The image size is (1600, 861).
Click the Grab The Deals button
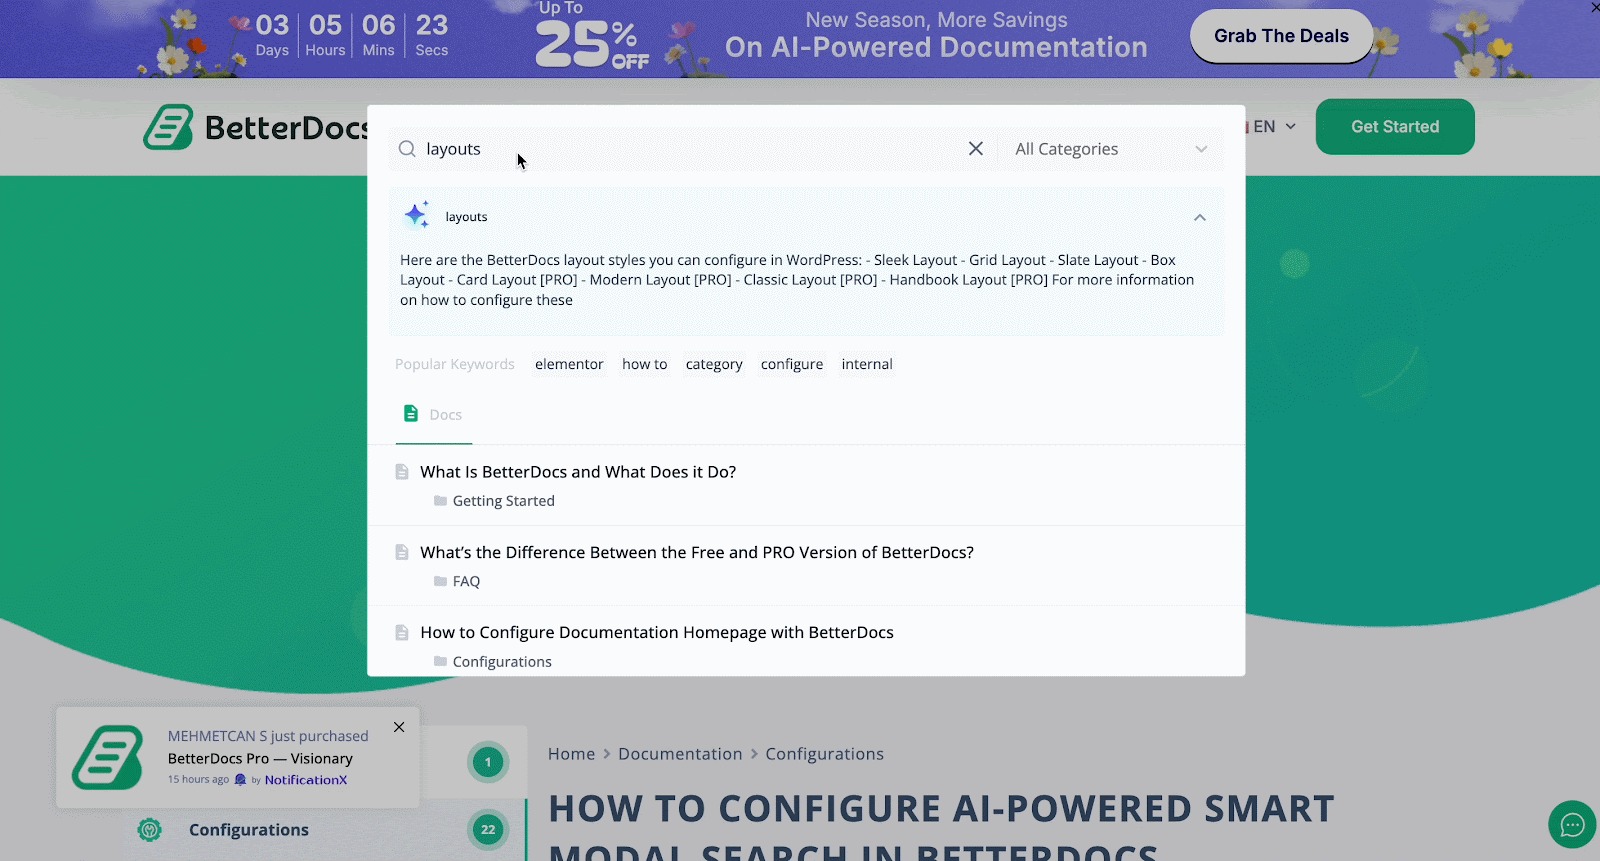tap(1281, 36)
